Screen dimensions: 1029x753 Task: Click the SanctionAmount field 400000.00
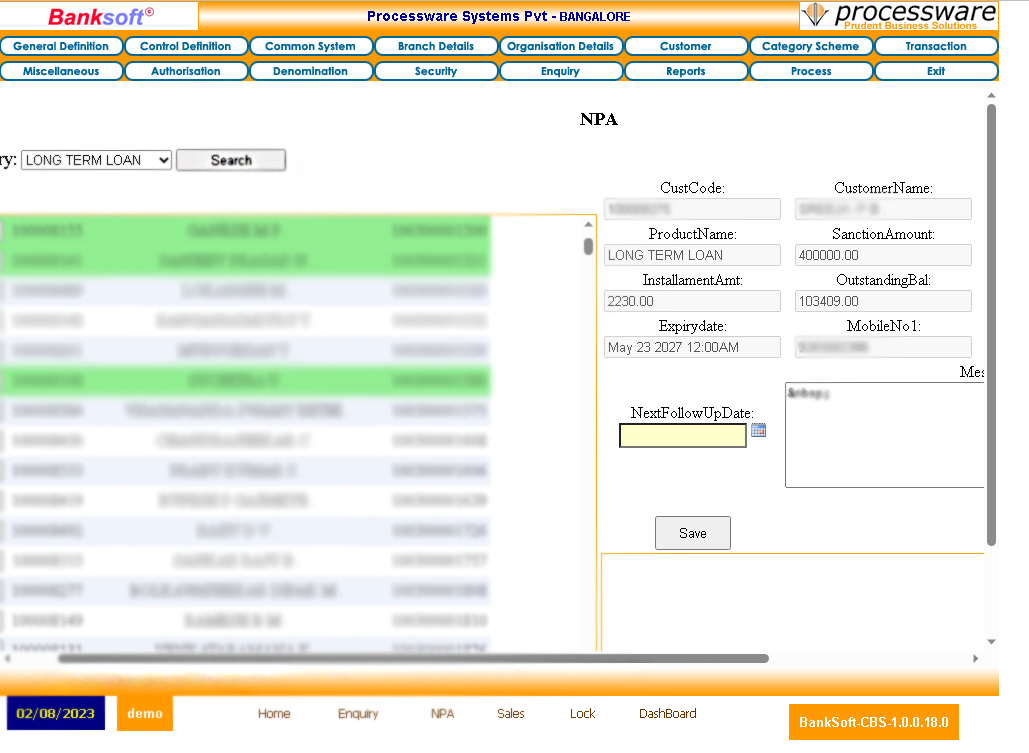(883, 255)
